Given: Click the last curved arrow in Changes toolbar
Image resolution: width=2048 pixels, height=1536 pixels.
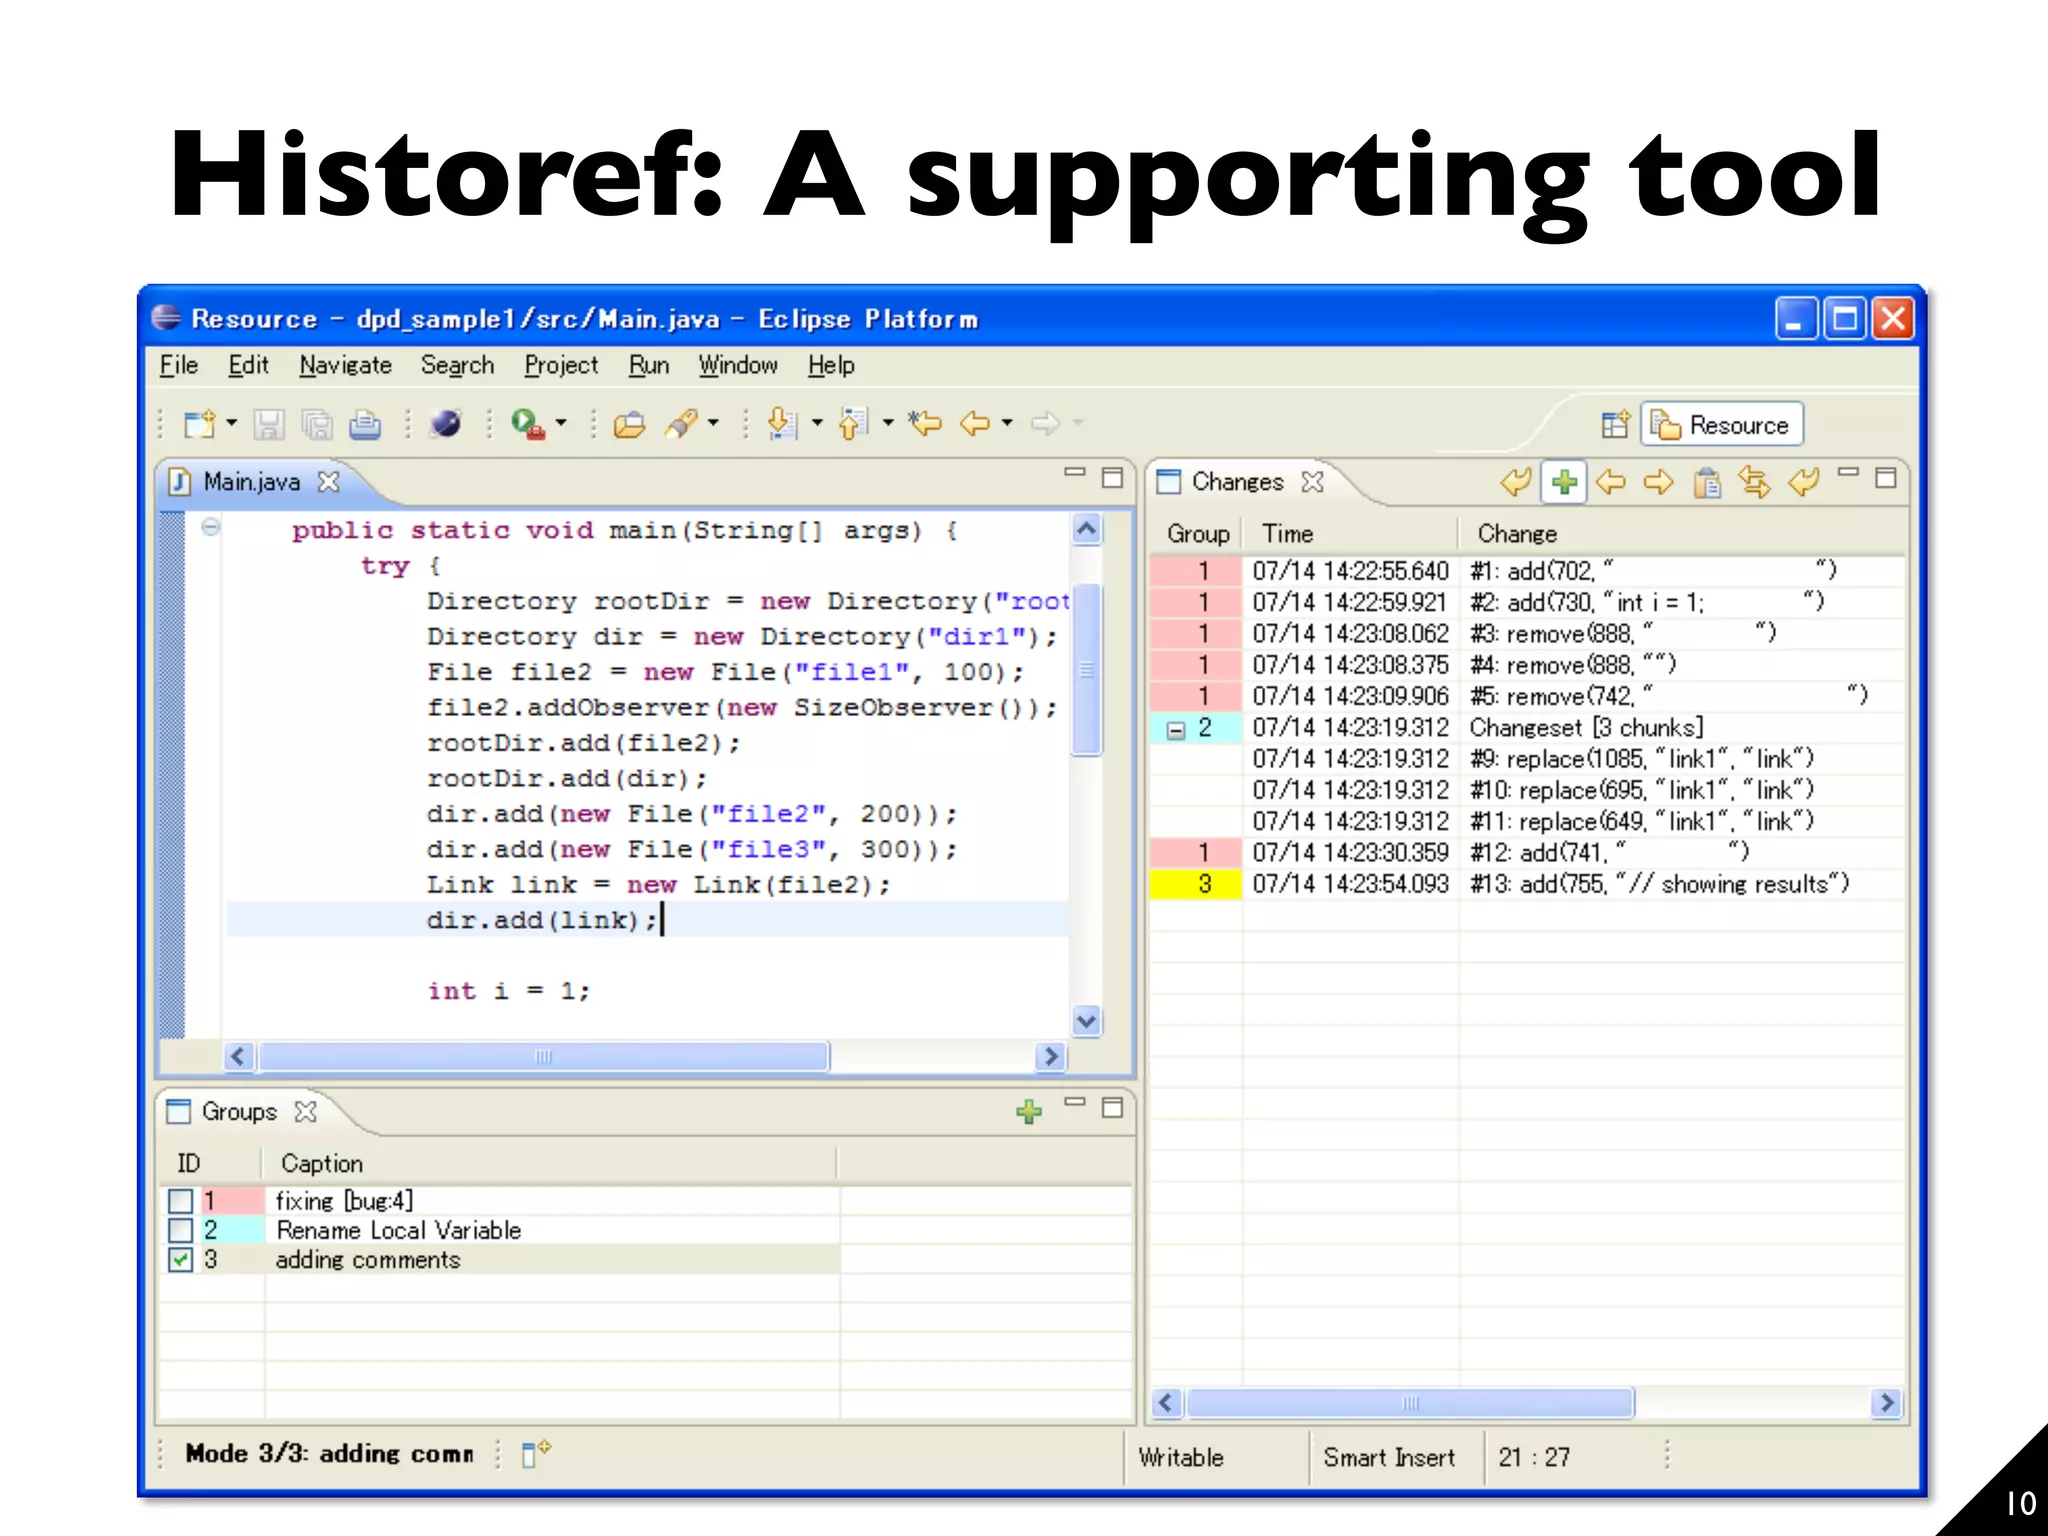Looking at the screenshot, I should click(1804, 482).
